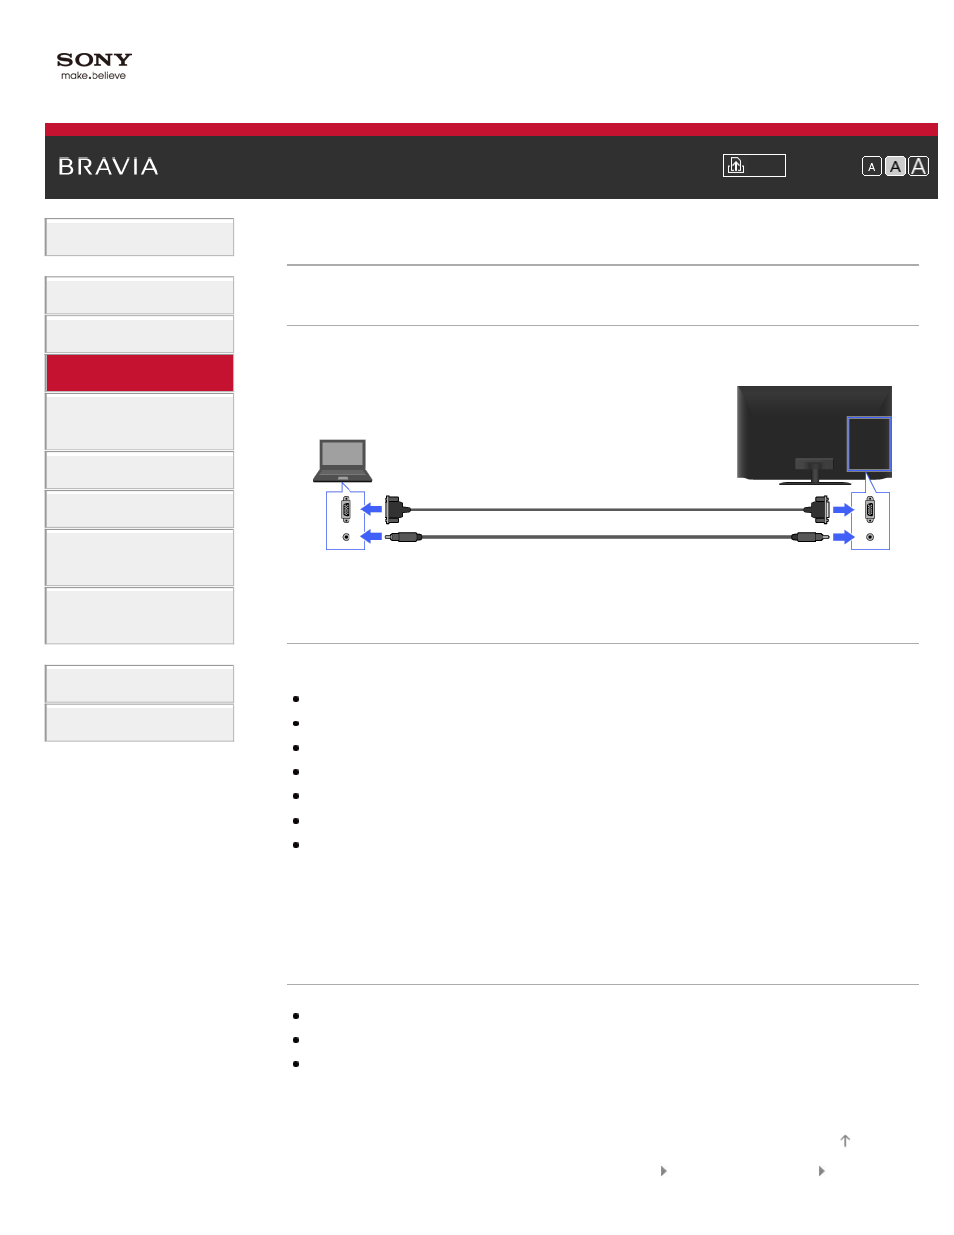
Task: Click the up arrow to return to top
Action: pyautogui.click(x=845, y=1141)
